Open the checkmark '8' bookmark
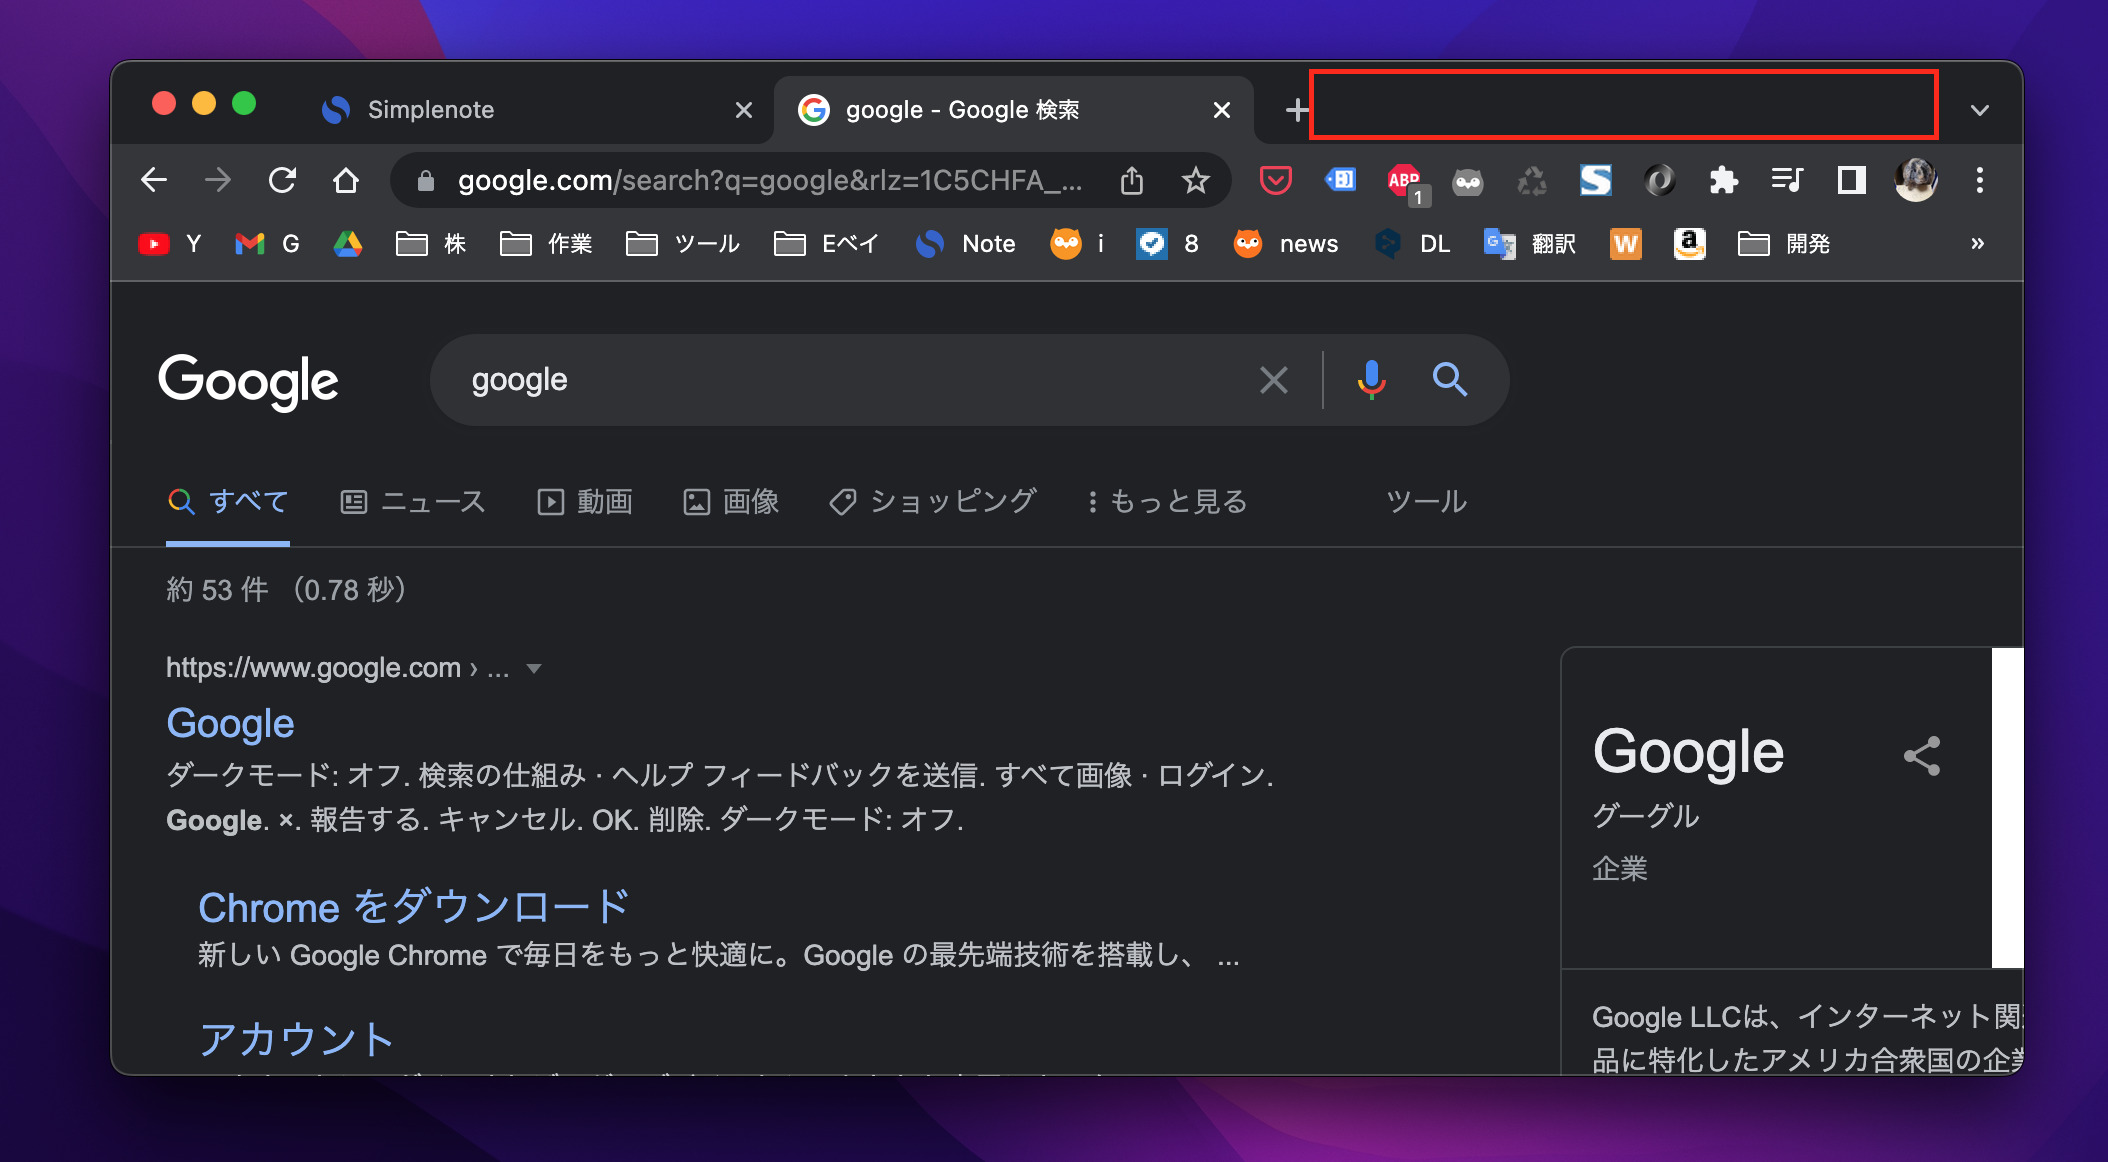The width and height of the screenshot is (2108, 1162). point(1167,244)
